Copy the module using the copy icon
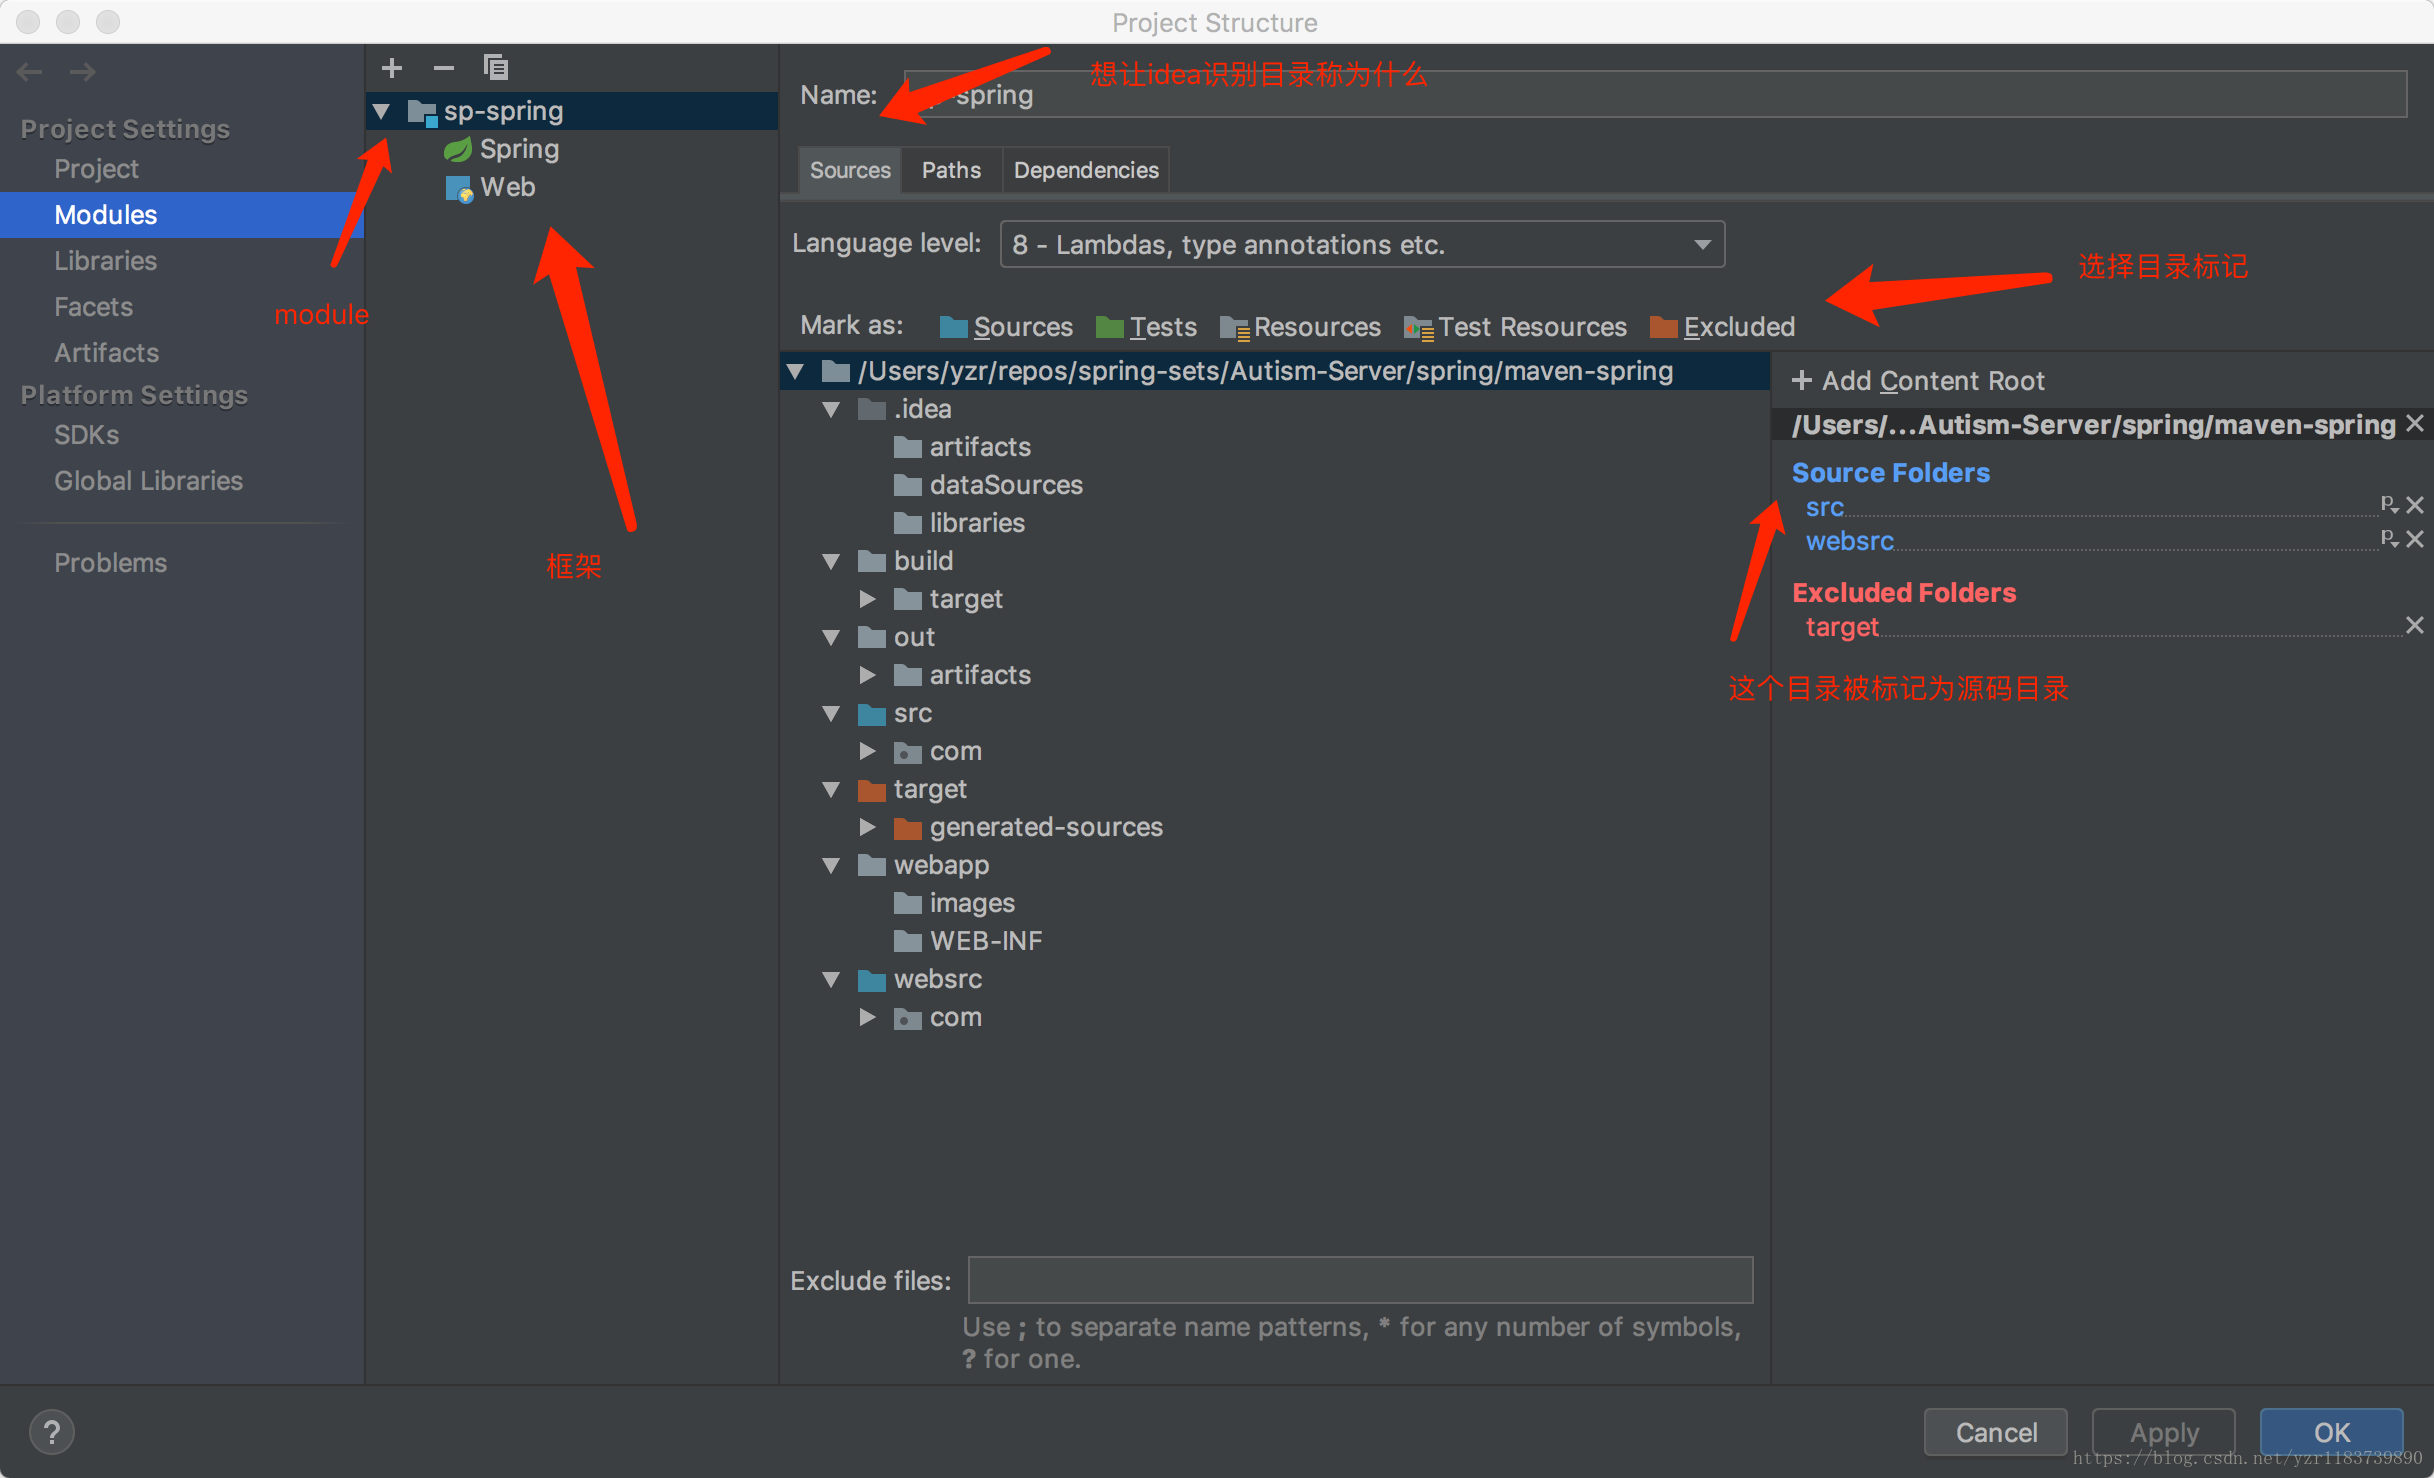Viewport: 2434px width, 1478px height. 497,68
